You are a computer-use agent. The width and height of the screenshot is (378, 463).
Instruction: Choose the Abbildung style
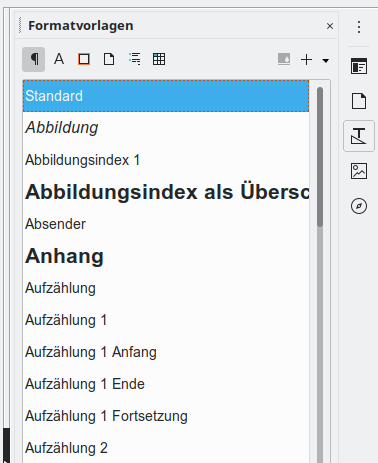[x=166, y=128]
